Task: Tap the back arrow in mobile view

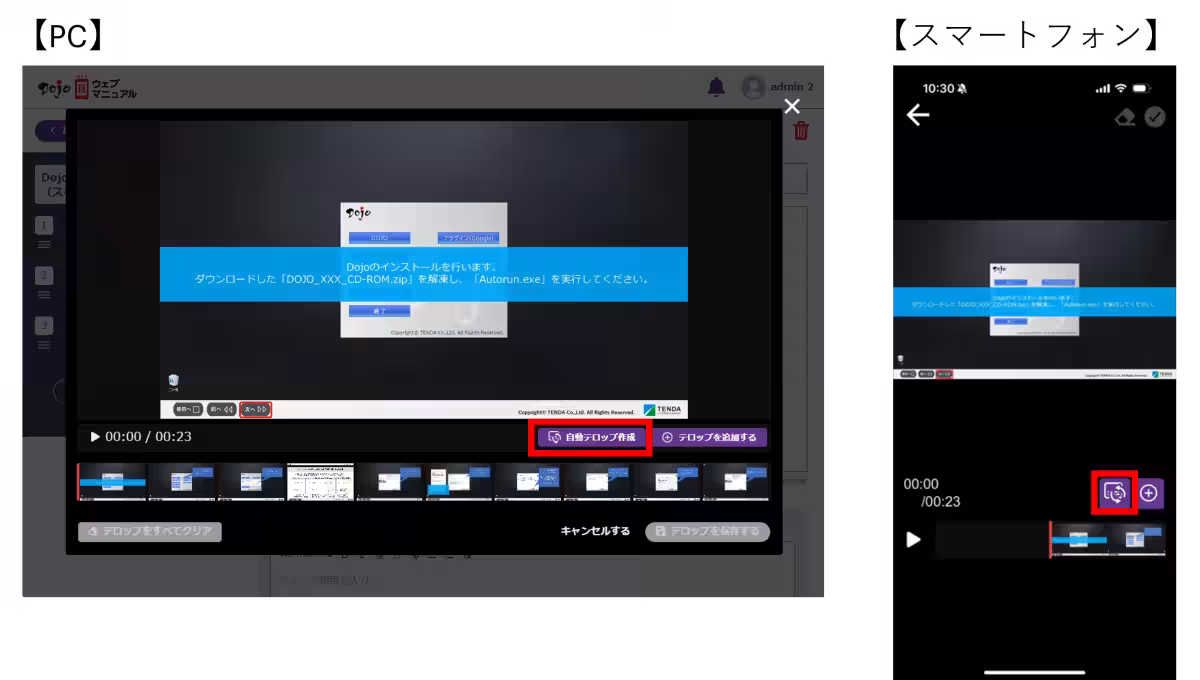Action: 917,115
